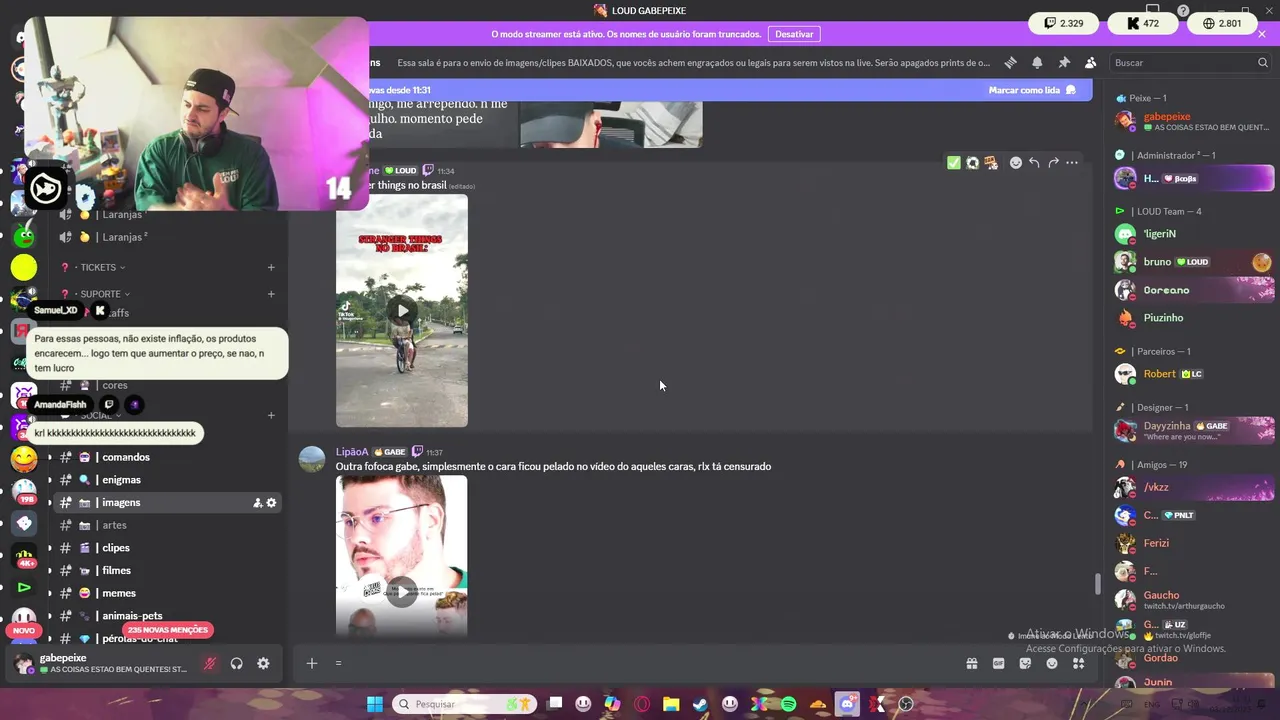
Task: Open the clipes channel
Action: 168,548
